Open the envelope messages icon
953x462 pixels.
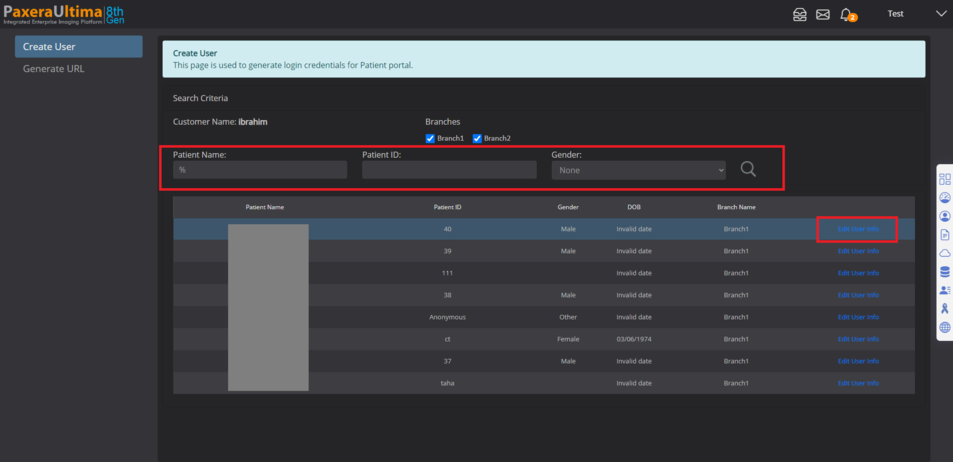coord(823,14)
